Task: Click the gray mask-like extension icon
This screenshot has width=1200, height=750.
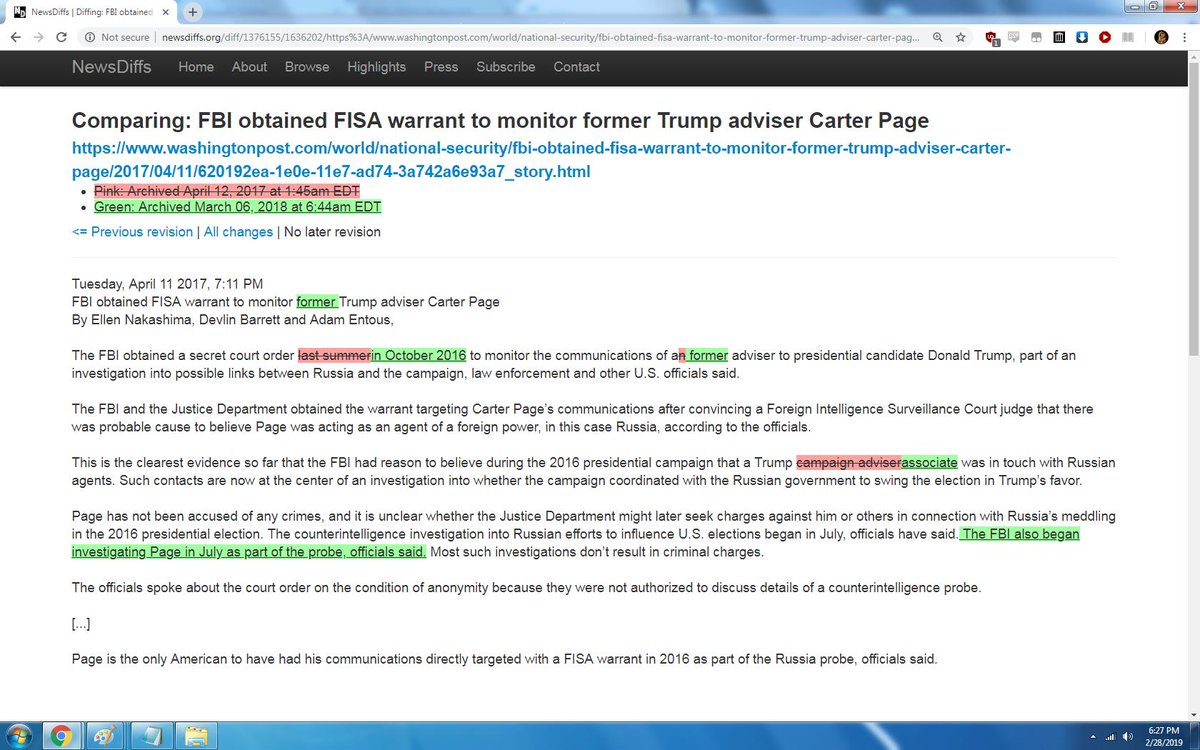Action: (x=1036, y=37)
